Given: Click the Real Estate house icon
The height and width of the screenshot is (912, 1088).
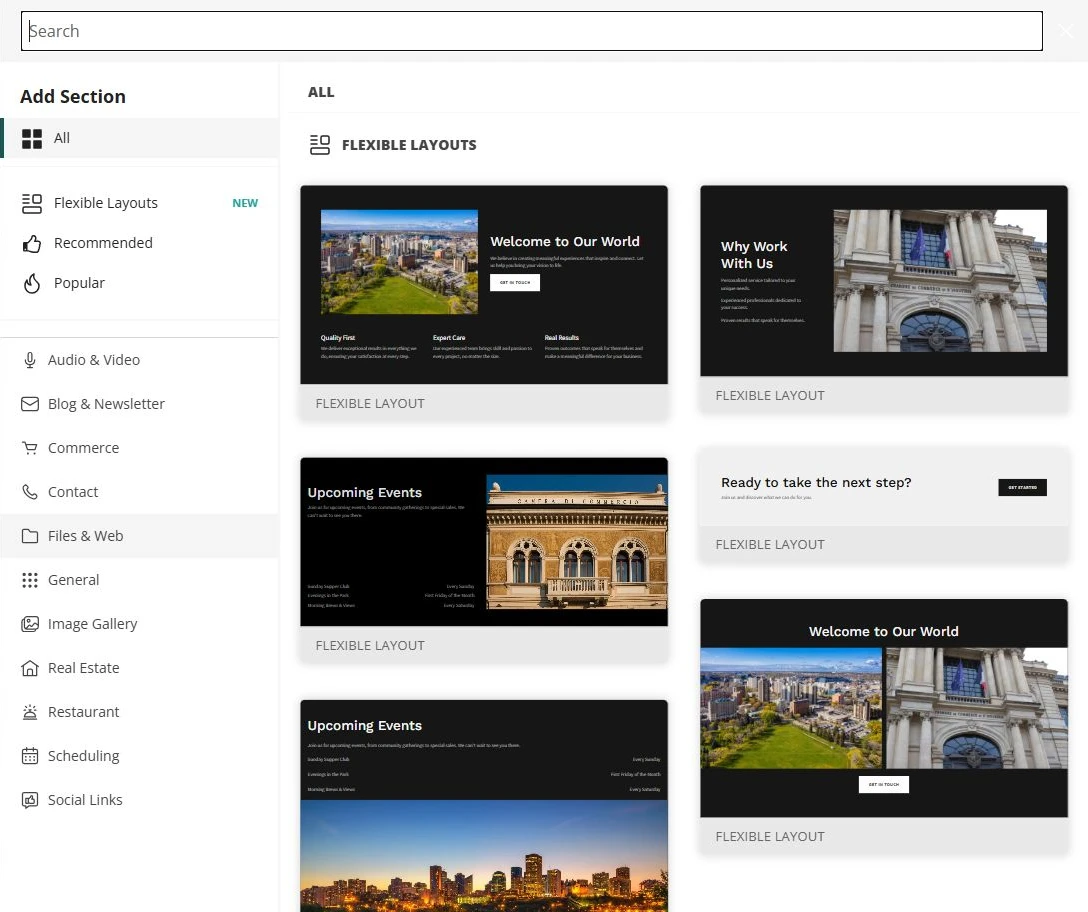Looking at the screenshot, I should click(30, 668).
